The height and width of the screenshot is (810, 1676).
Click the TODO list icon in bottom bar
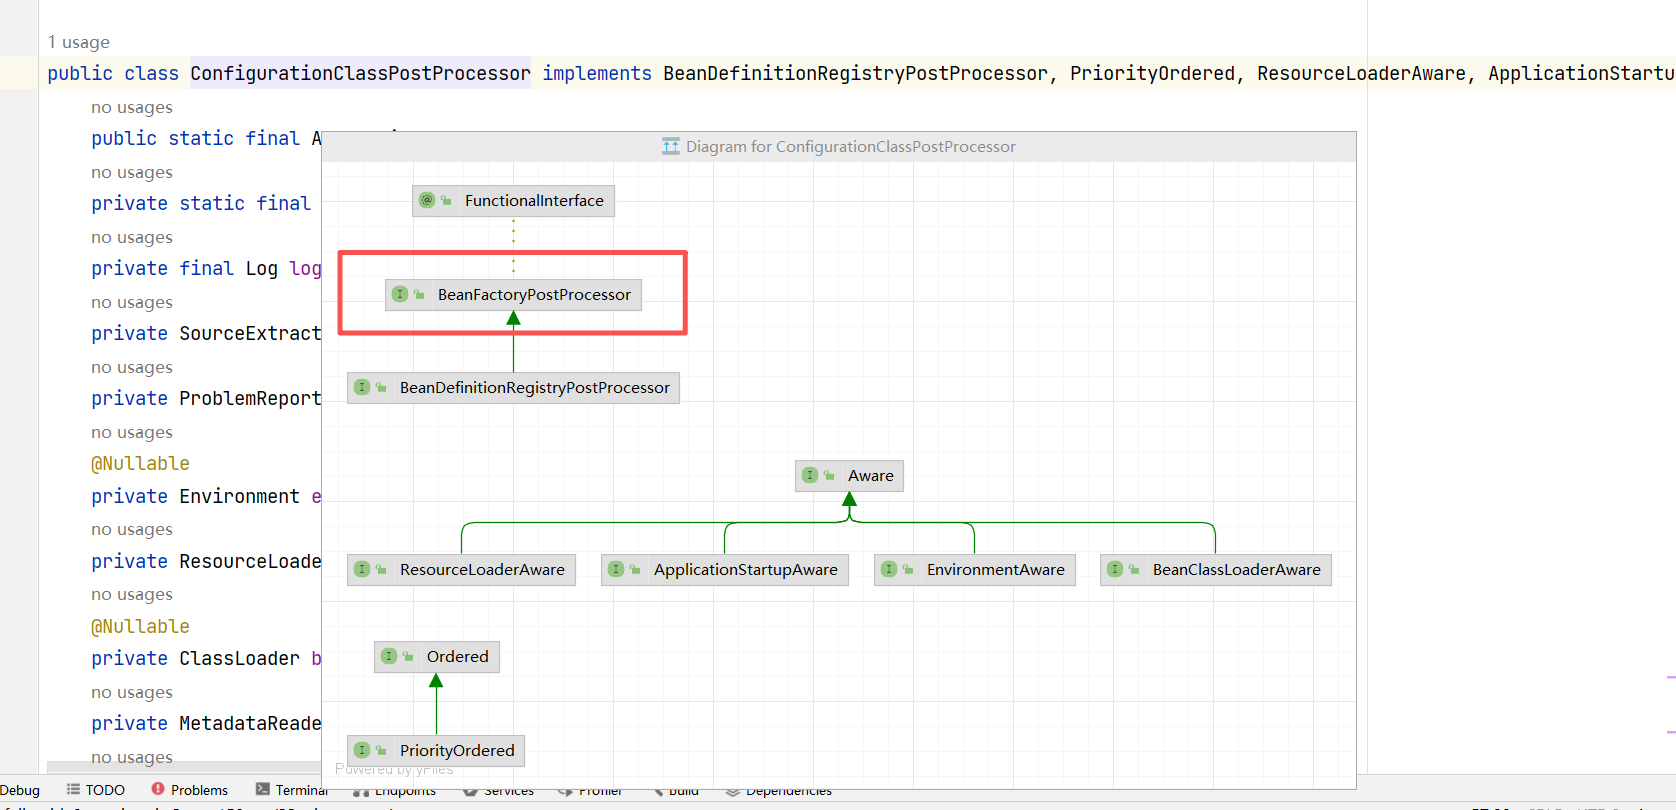[x=73, y=789]
